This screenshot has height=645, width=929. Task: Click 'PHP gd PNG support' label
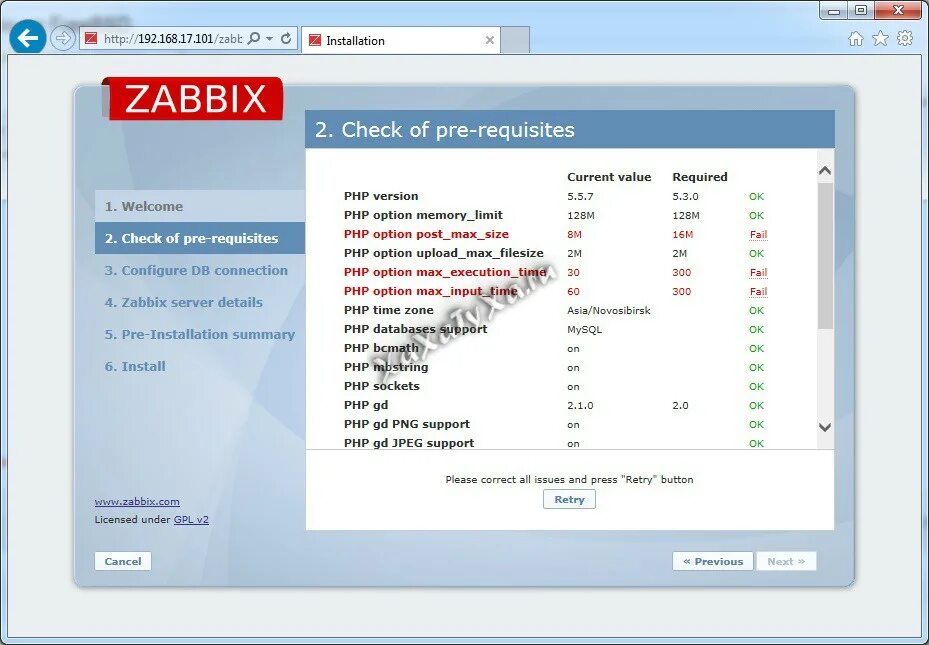[x=406, y=424]
